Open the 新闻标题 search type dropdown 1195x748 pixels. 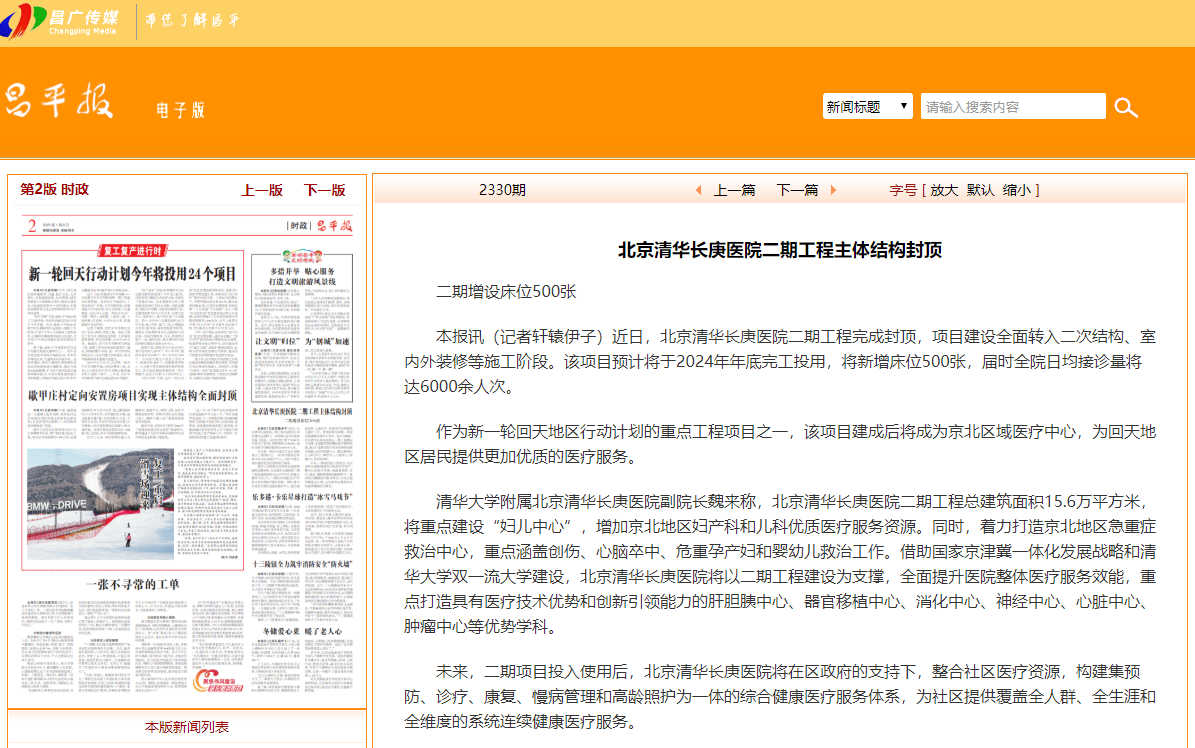click(867, 106)
